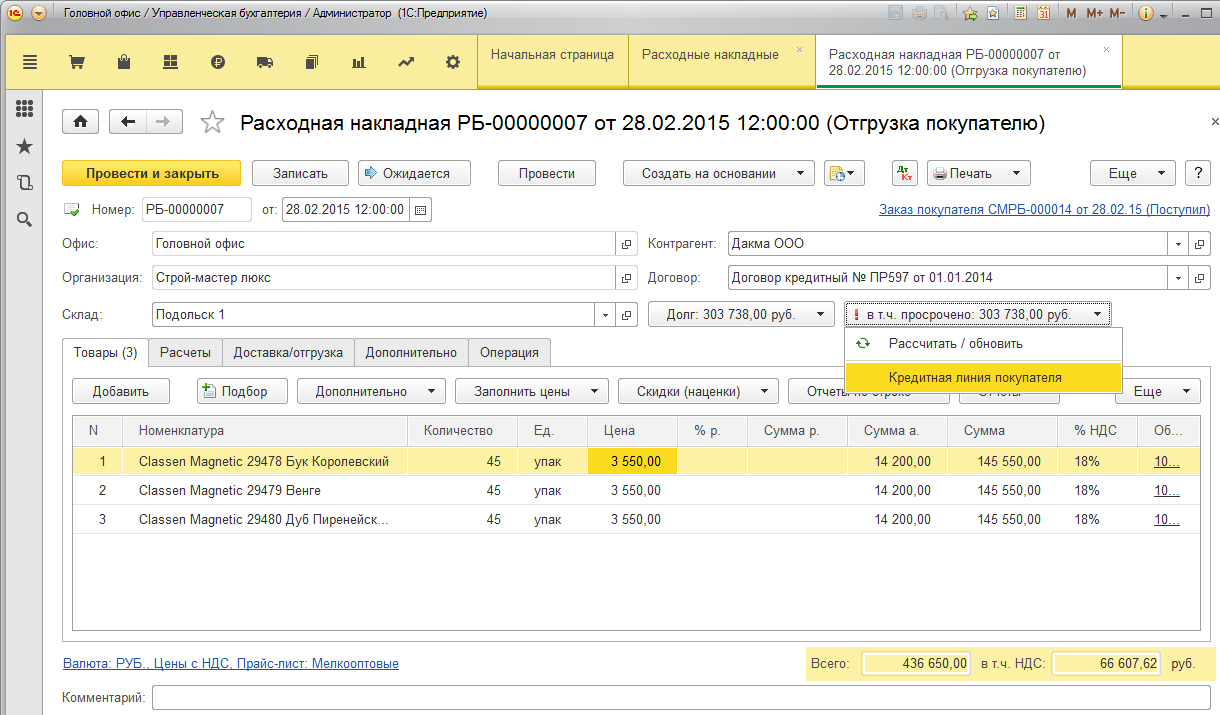This screenshot has height=715, width=1220.
Task: Open the shopping bag section icon
Action: coord(123,62)
